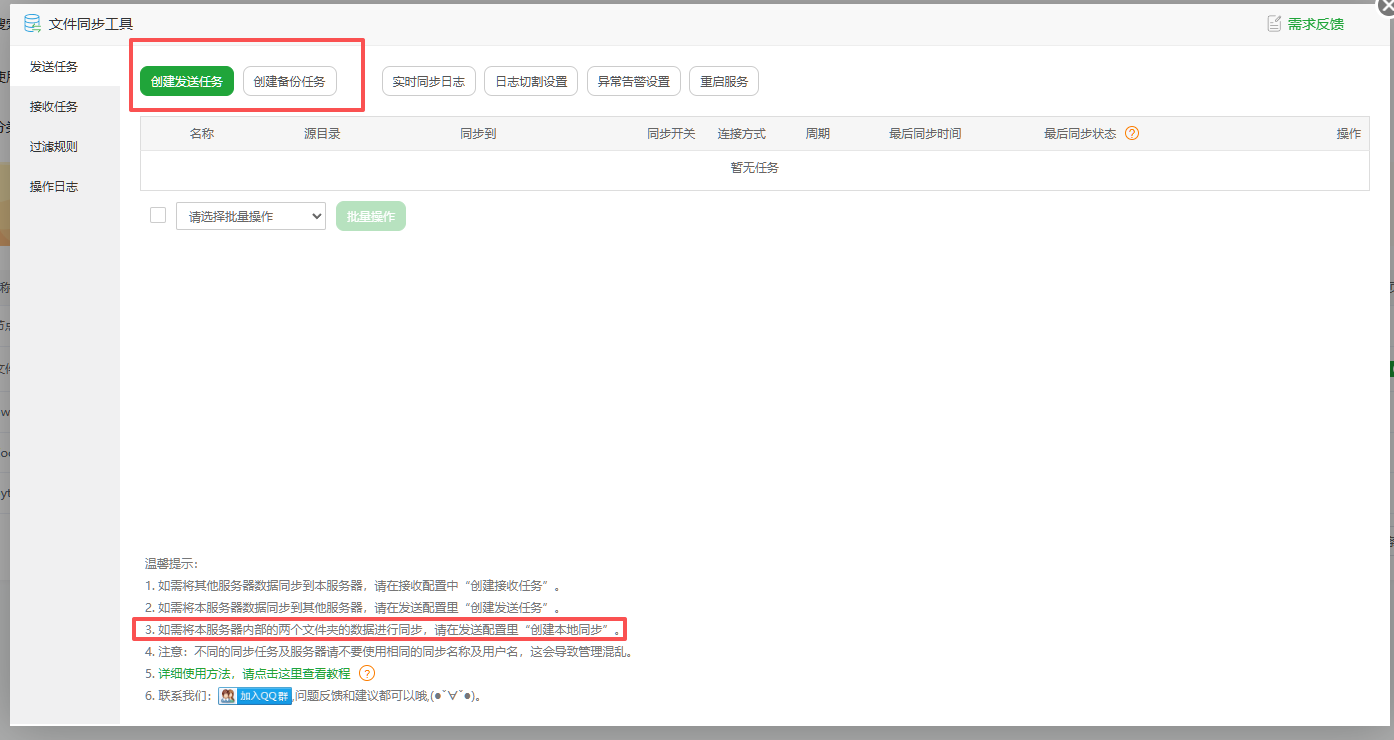Click the file sync tool database icon
1394x740 pixels.
[32, 23]
